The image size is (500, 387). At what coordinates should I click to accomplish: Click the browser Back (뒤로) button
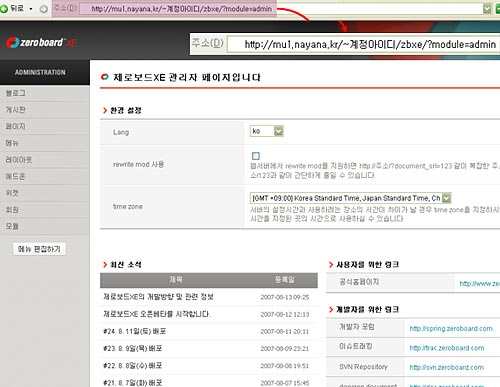tap(13, 8)
